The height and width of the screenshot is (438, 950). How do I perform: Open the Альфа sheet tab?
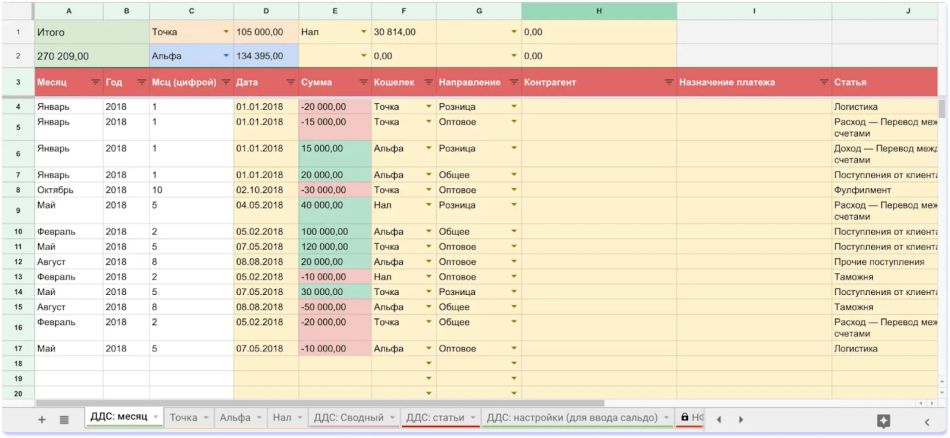pyautogui.click(x=234, y=417)
